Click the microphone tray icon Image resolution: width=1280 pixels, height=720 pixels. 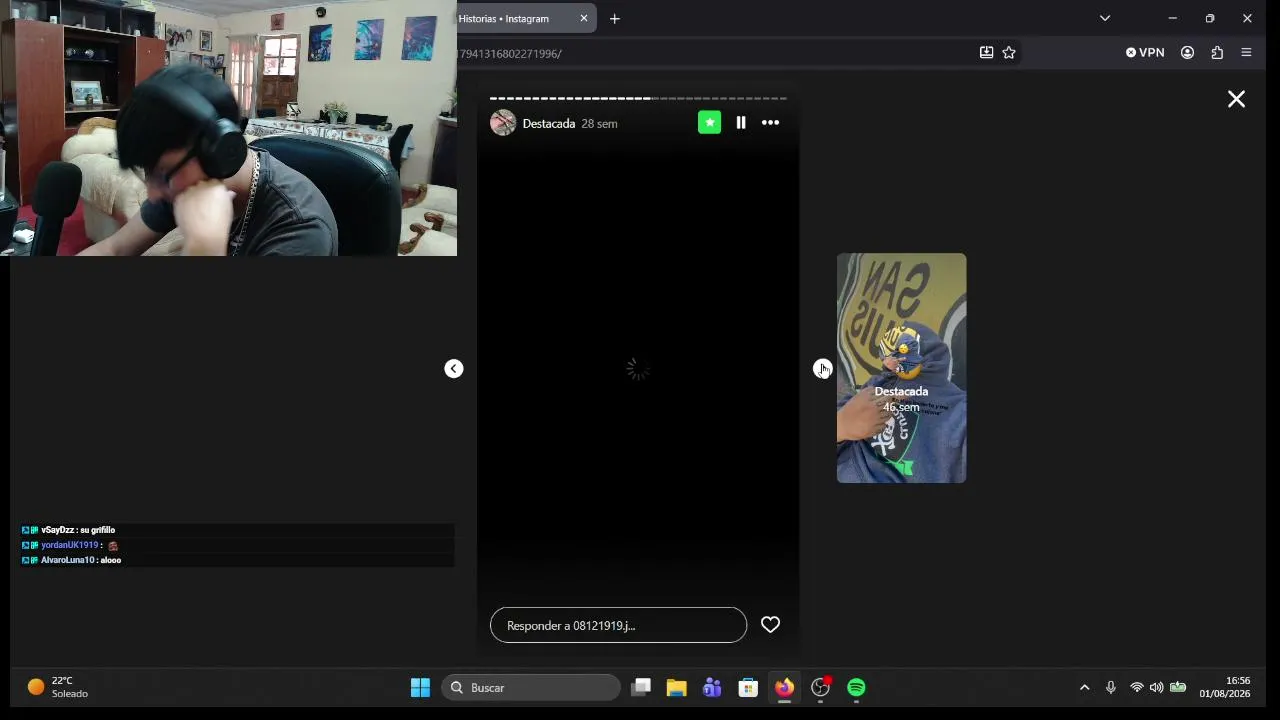(x=1110, y=688)
